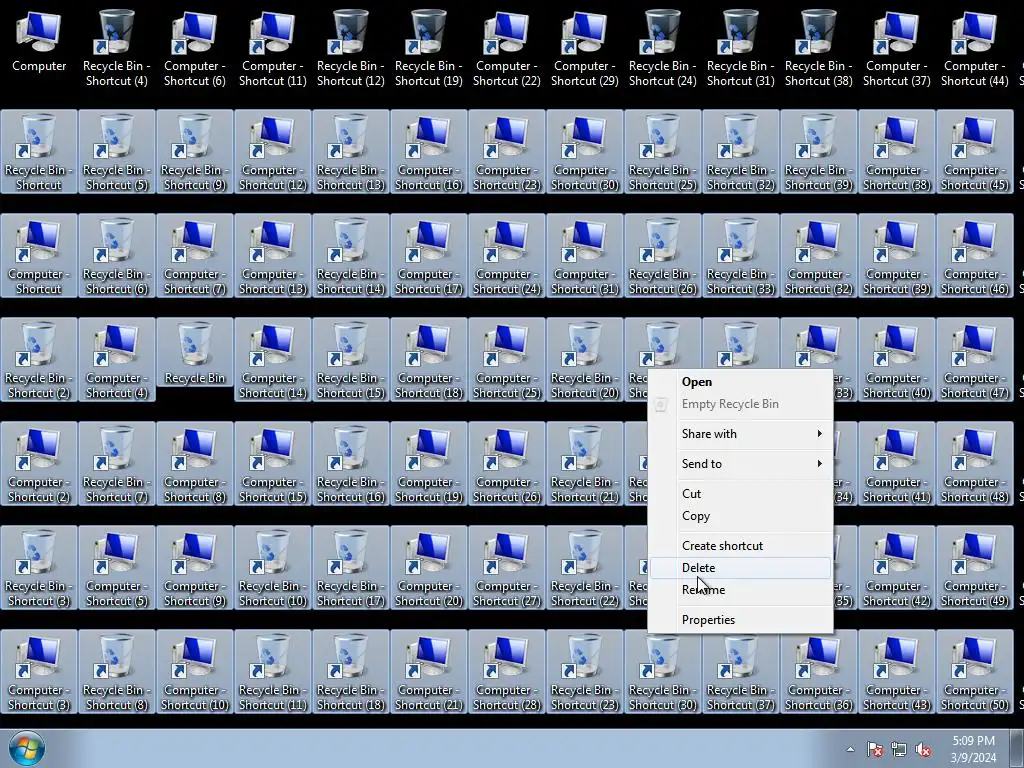Select Computer - Shortcut (23) icon
1024x768 pixels.
(x=507, y=152)
